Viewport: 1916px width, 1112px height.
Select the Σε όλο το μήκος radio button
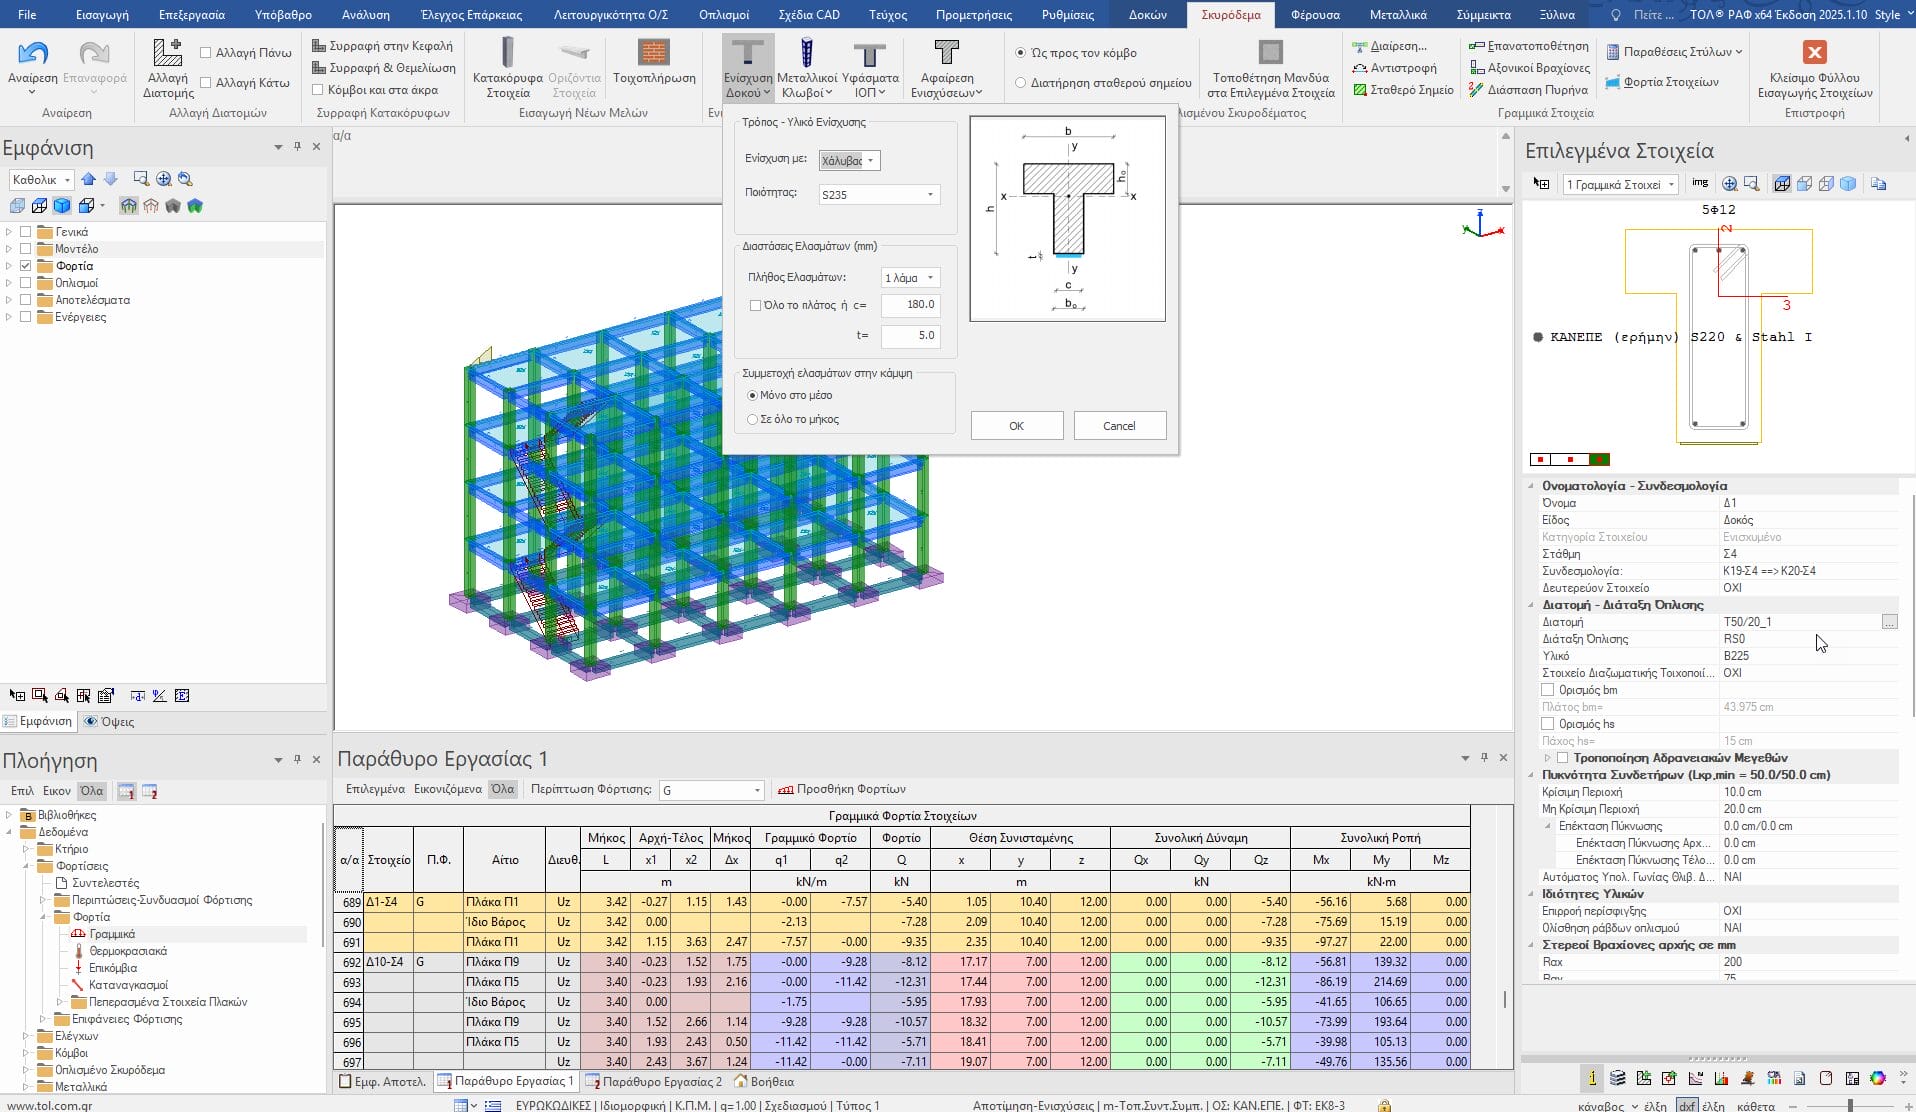[x=753, y=420]
